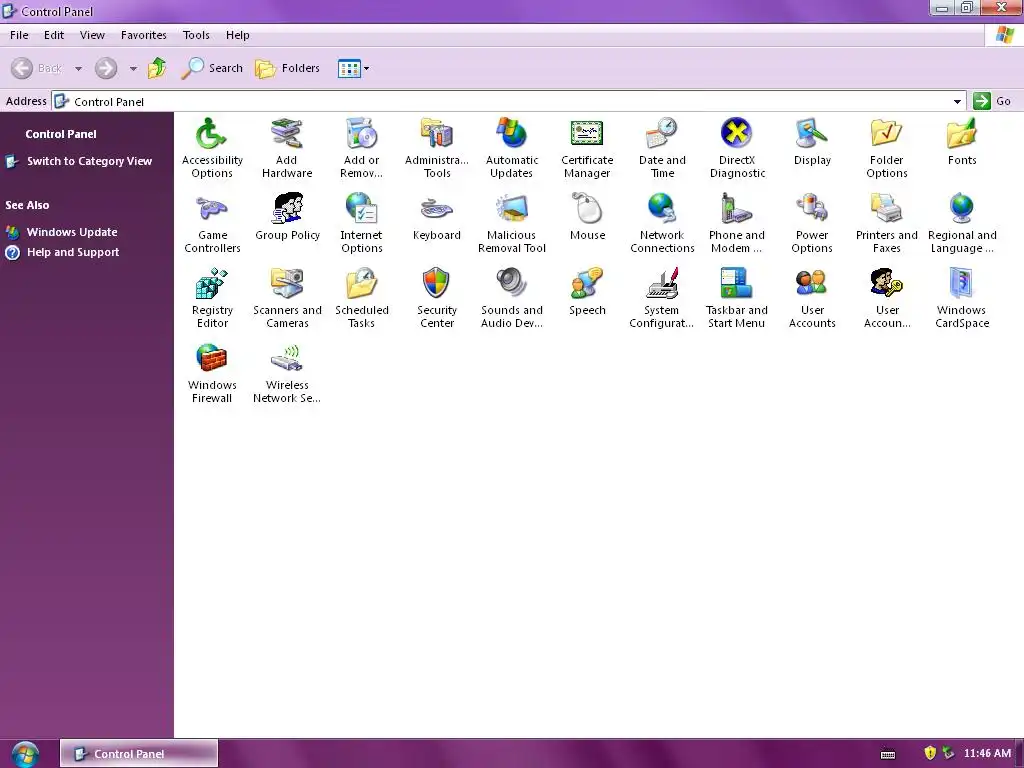Expand the Address bar dropdown

957,101
